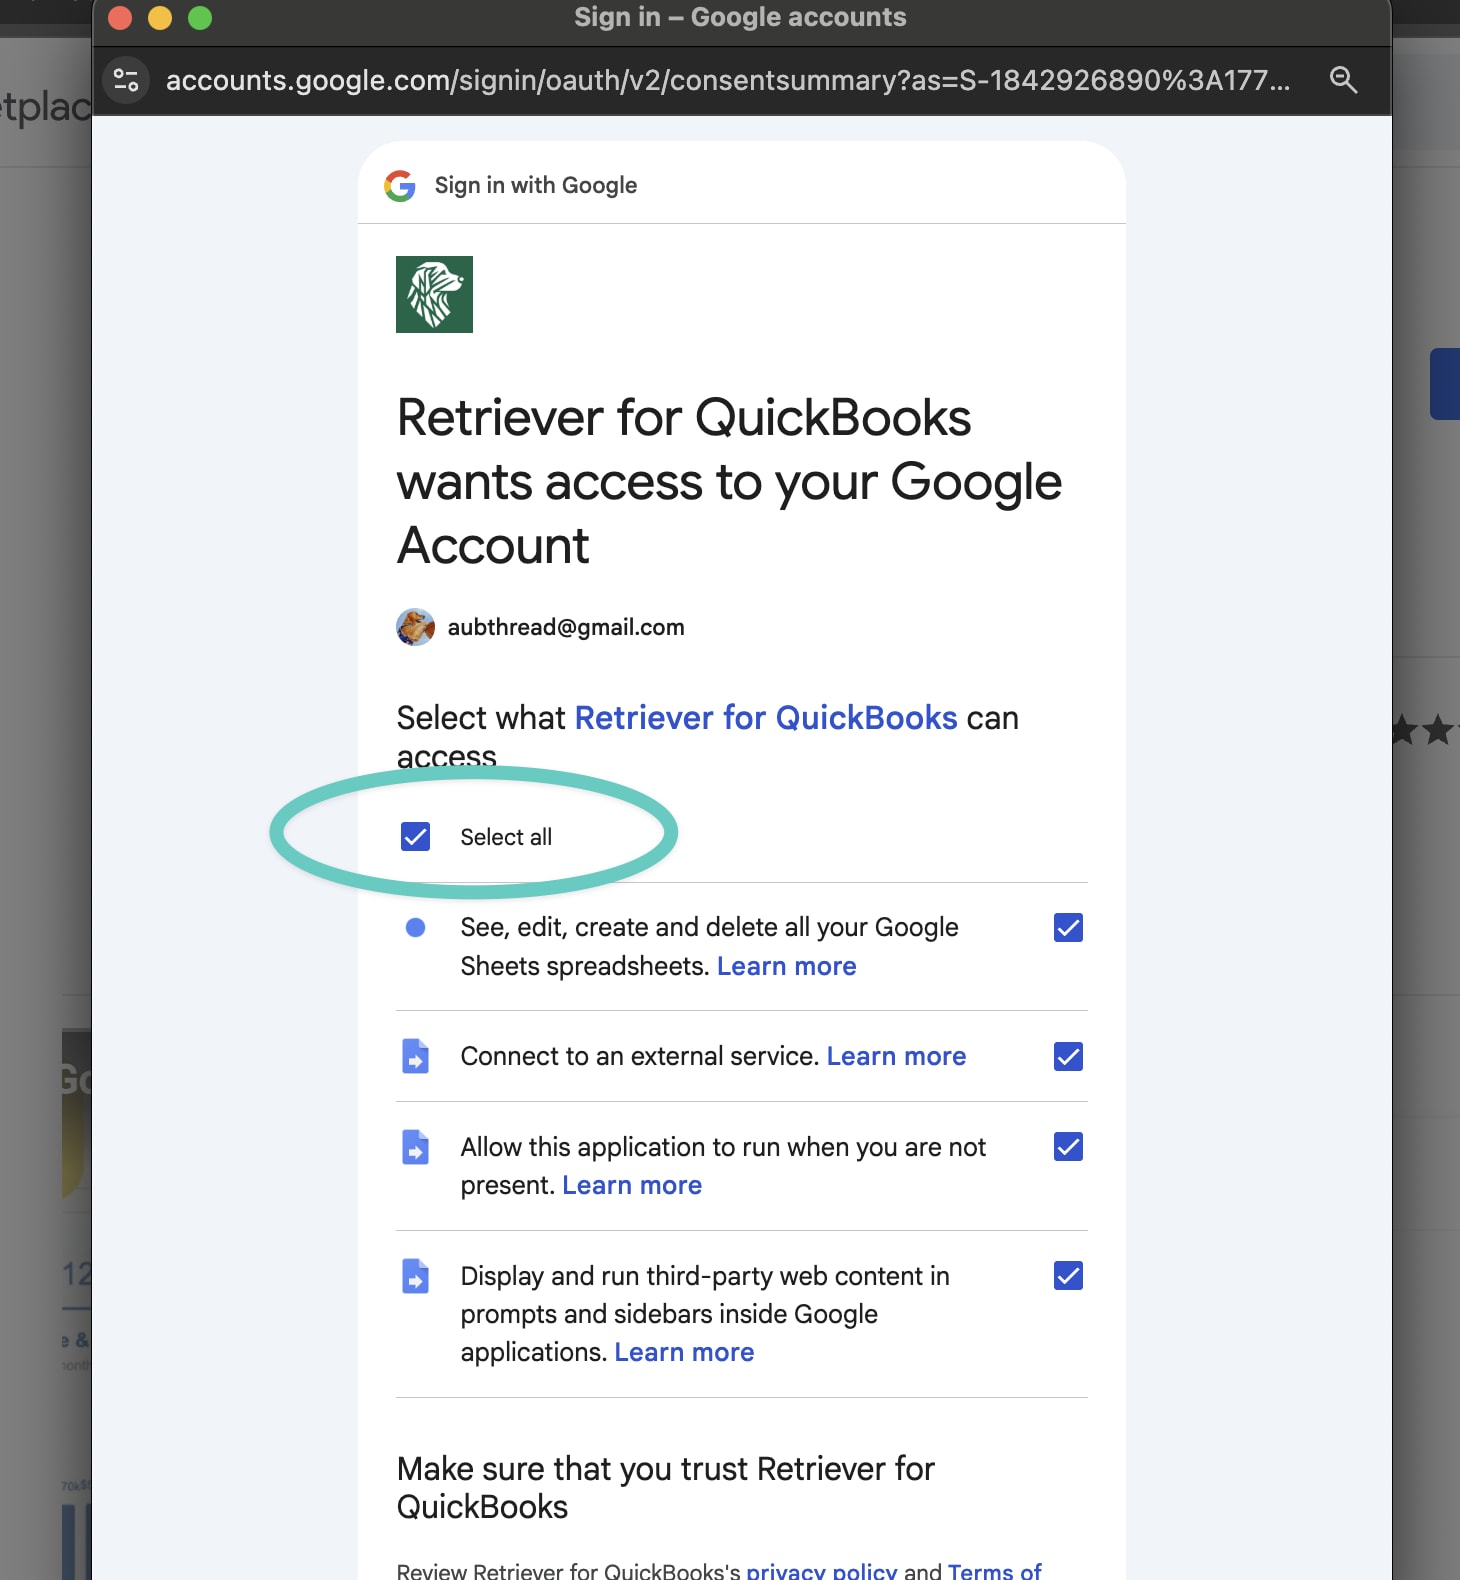Open Learn more for external service permission
1460x1580 pixels.
(896, 1056)
